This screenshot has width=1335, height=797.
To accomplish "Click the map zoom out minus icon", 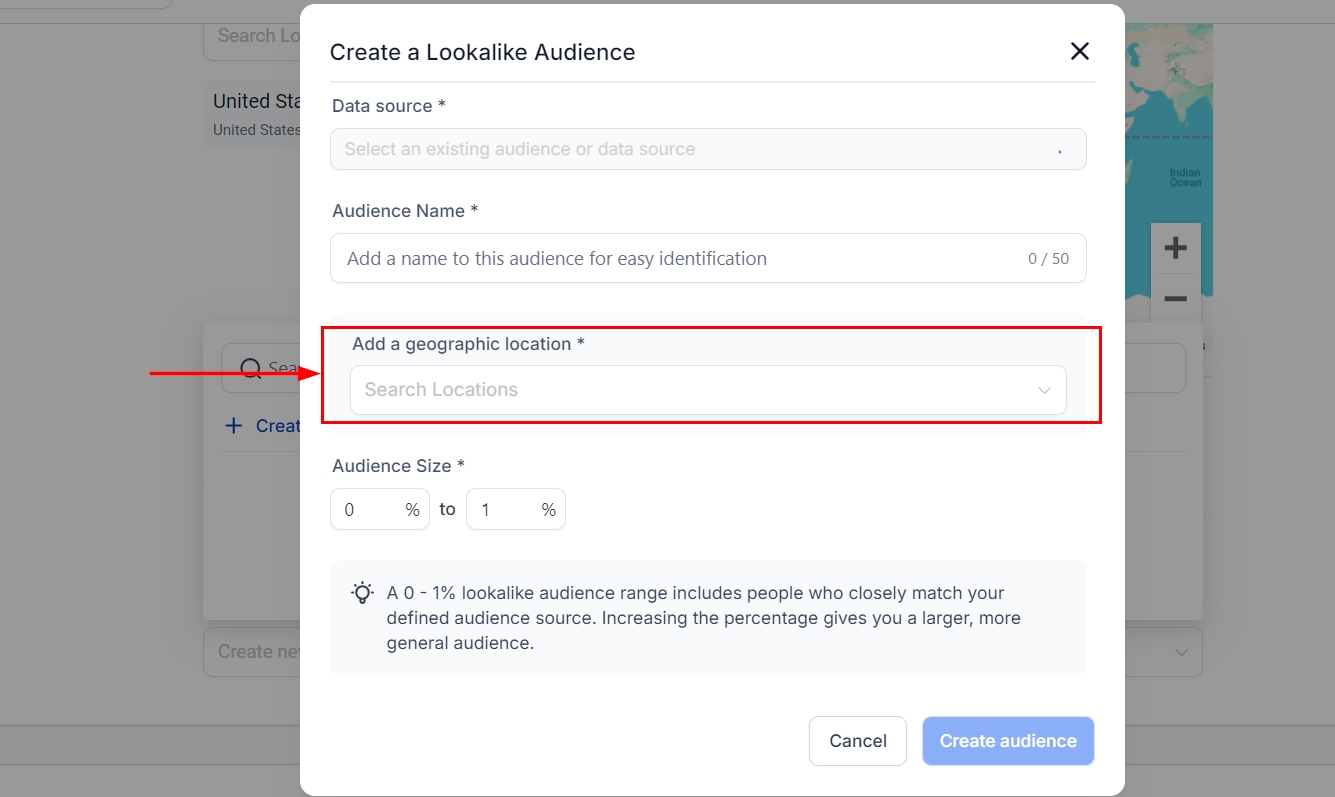I will pos(1175,298).
